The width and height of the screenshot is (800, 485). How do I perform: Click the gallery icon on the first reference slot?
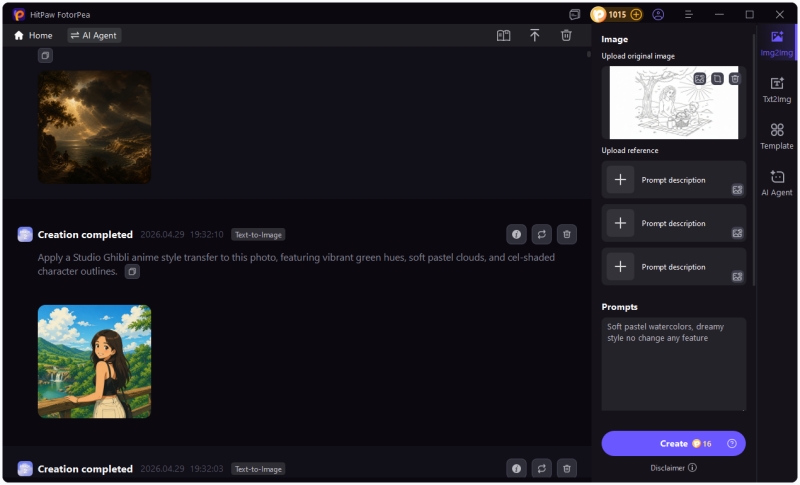click(737, 190)
